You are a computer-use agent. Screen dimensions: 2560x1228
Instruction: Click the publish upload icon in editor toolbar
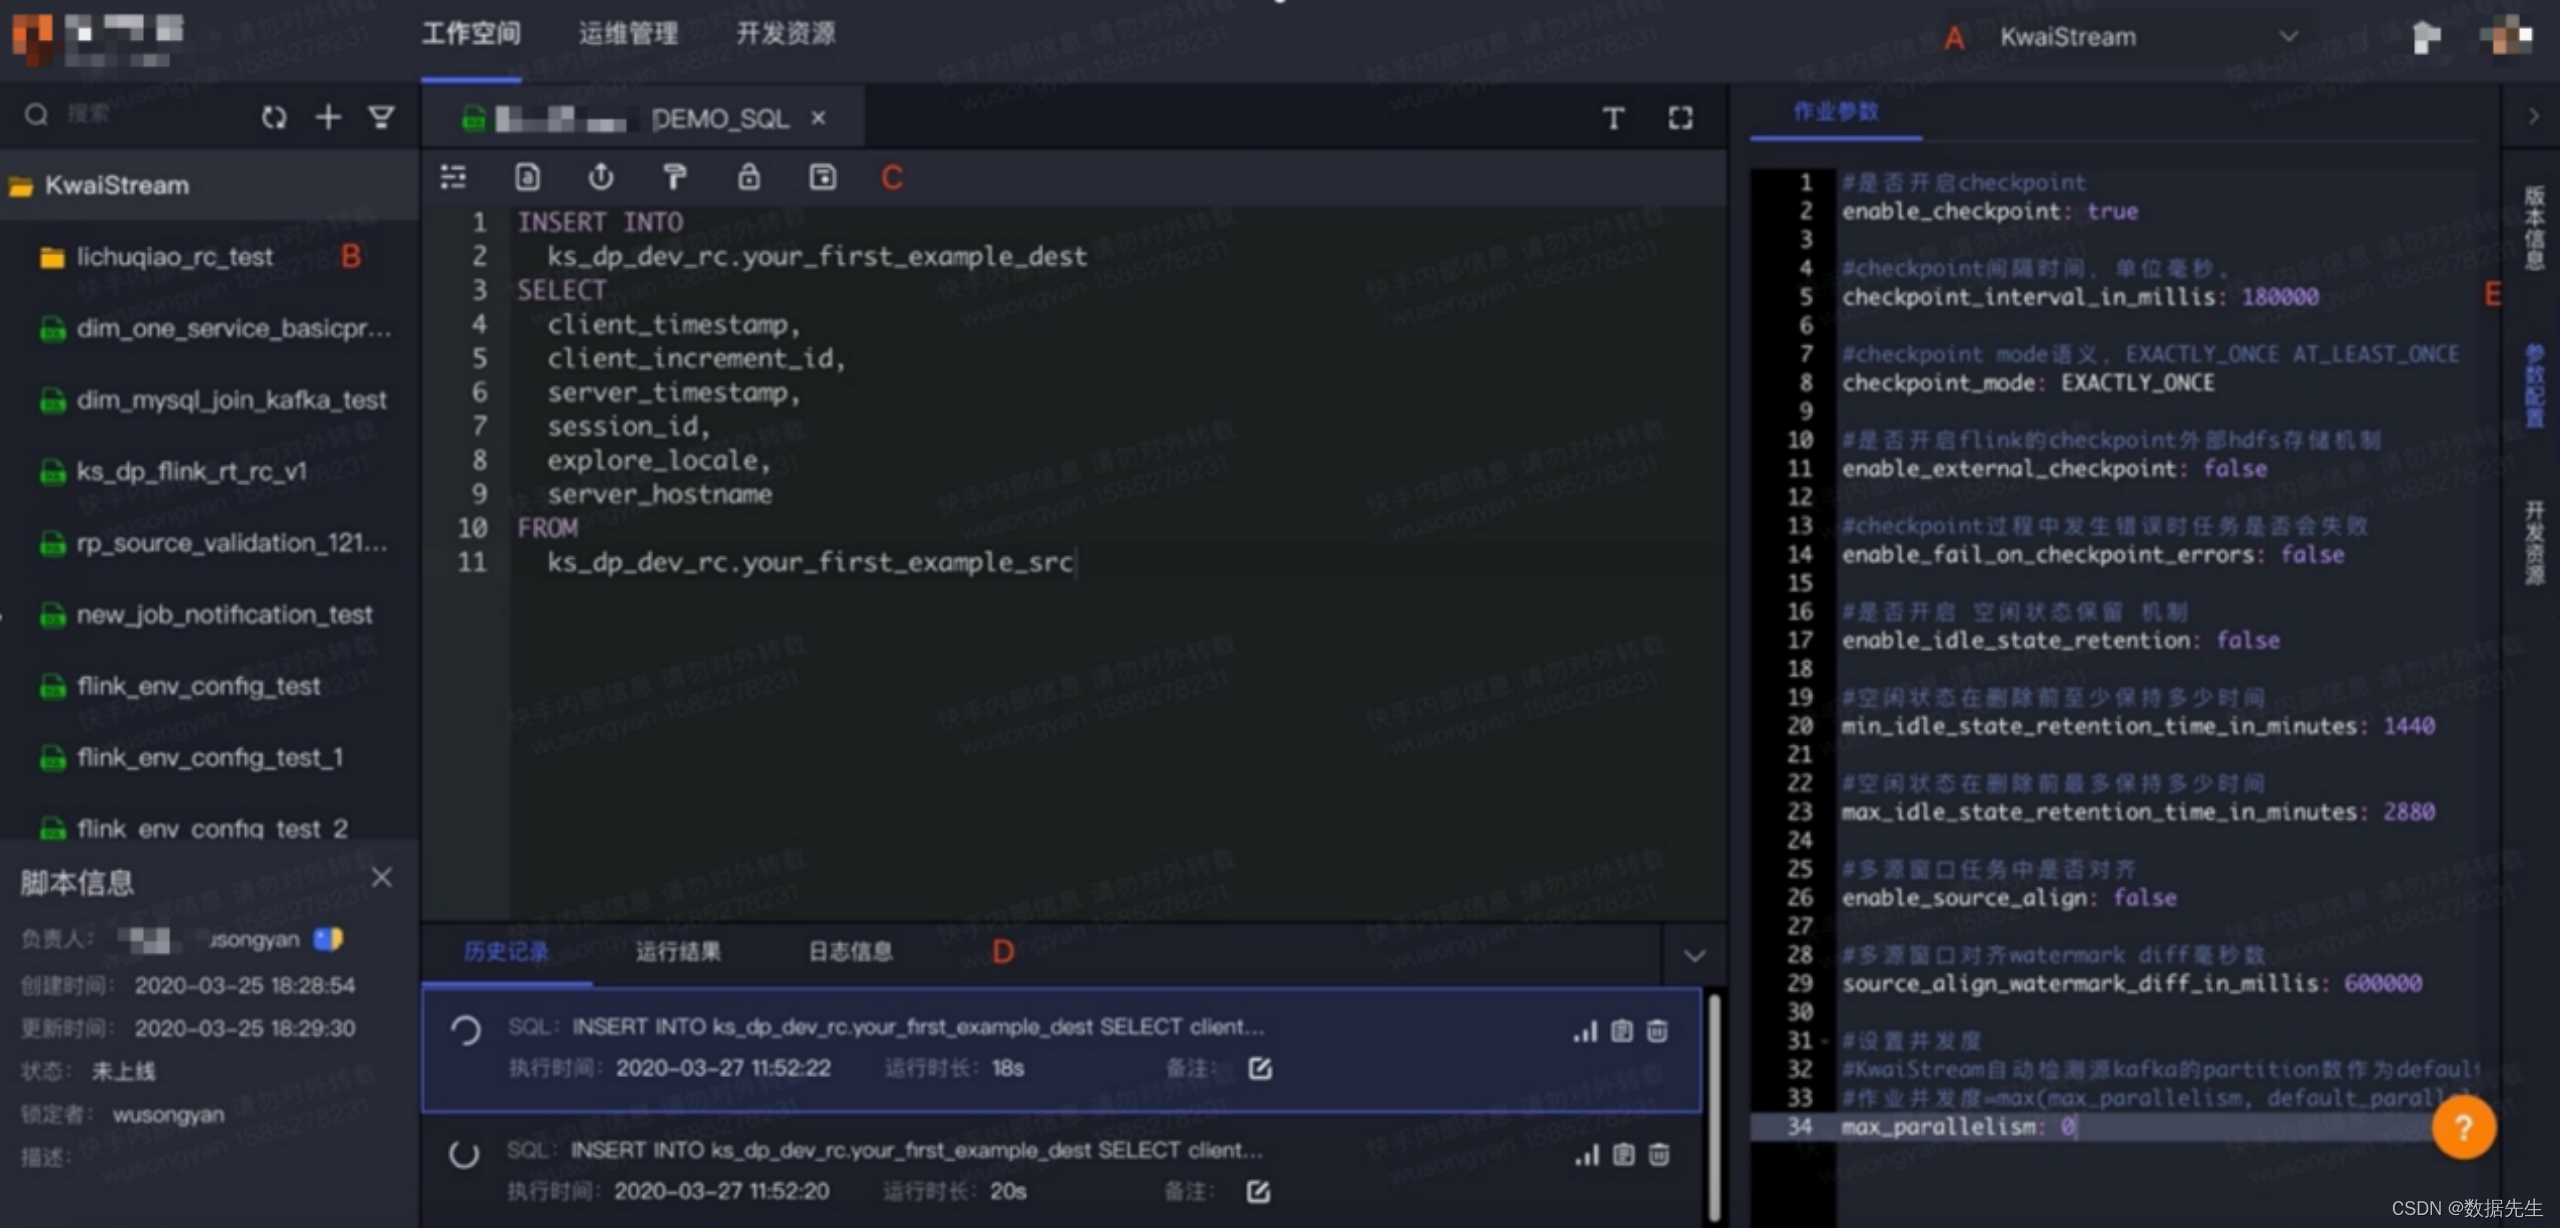click(600, 178)
